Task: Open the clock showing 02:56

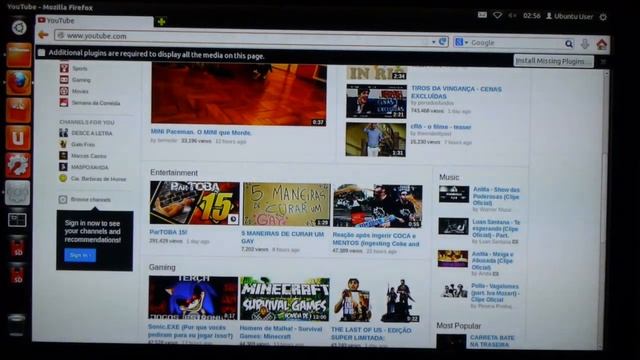Action: [531, 16]
